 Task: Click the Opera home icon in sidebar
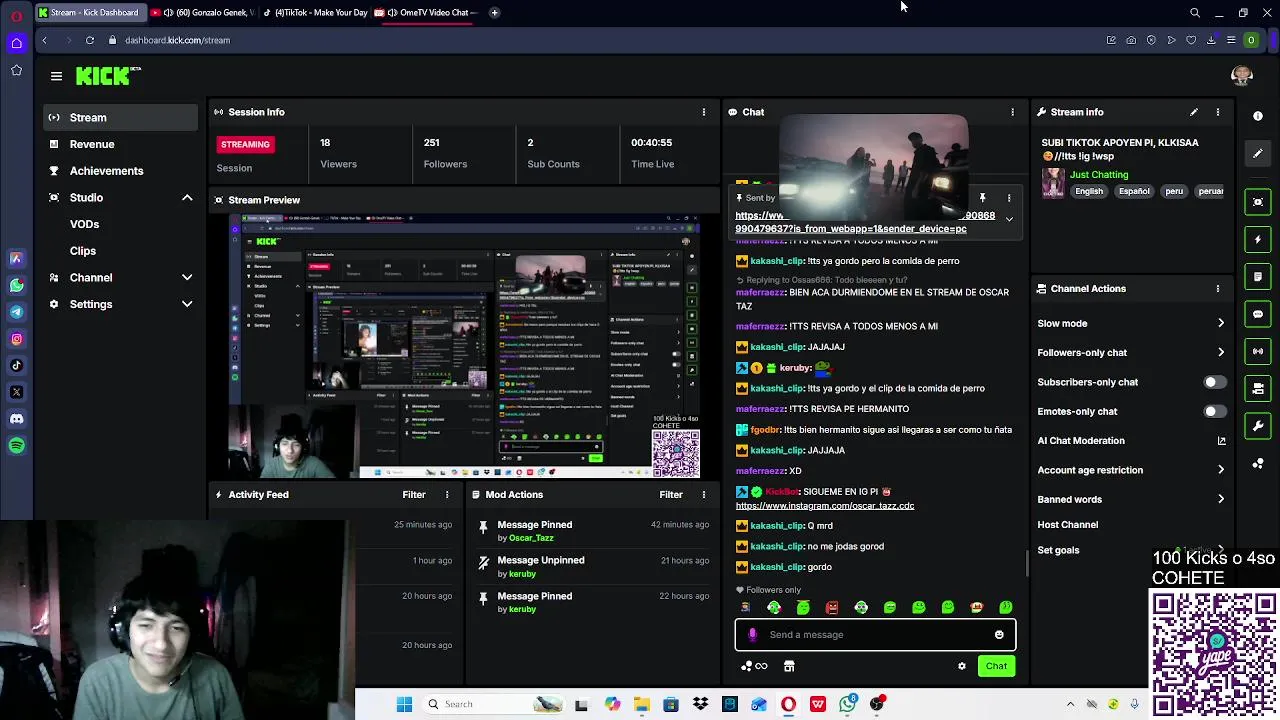[x=16, y=42]
